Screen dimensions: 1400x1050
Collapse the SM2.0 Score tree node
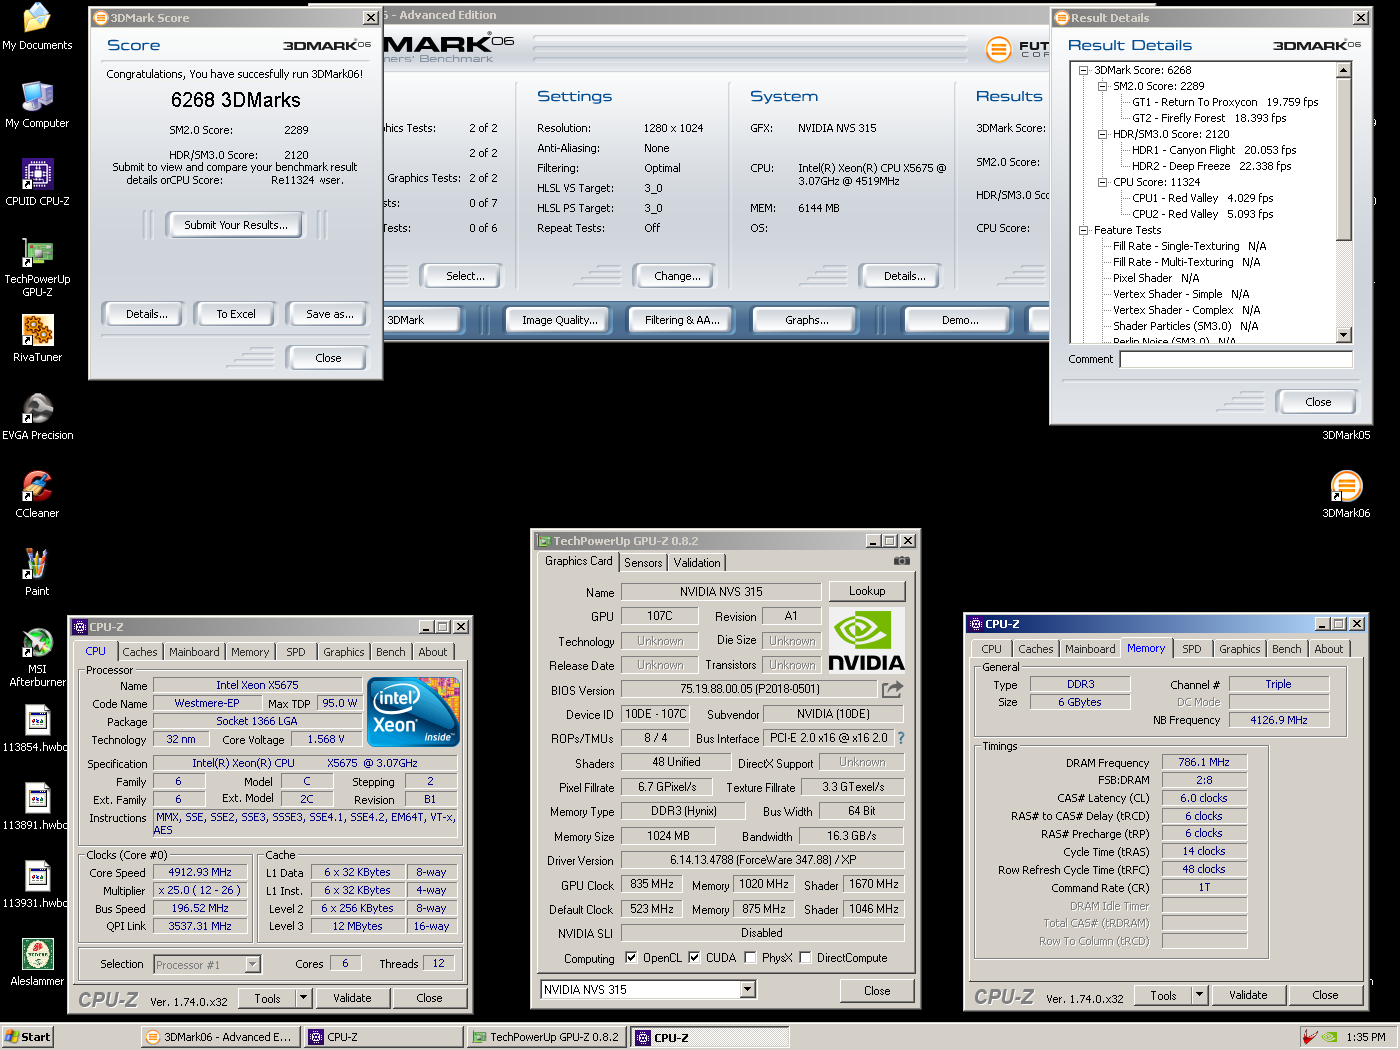pyautogui.click(x=1102, y=86)
